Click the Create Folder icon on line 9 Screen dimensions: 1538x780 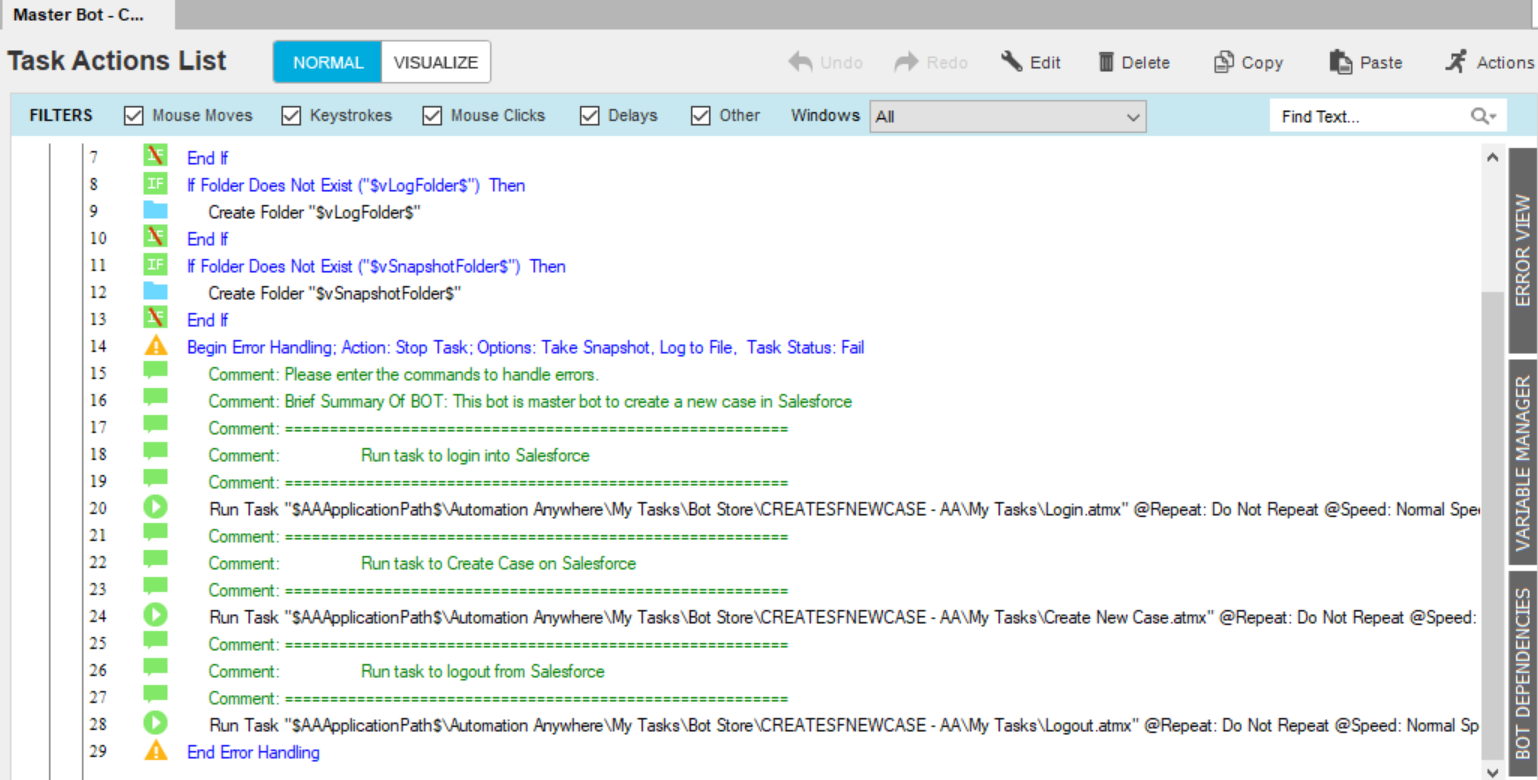155,211
